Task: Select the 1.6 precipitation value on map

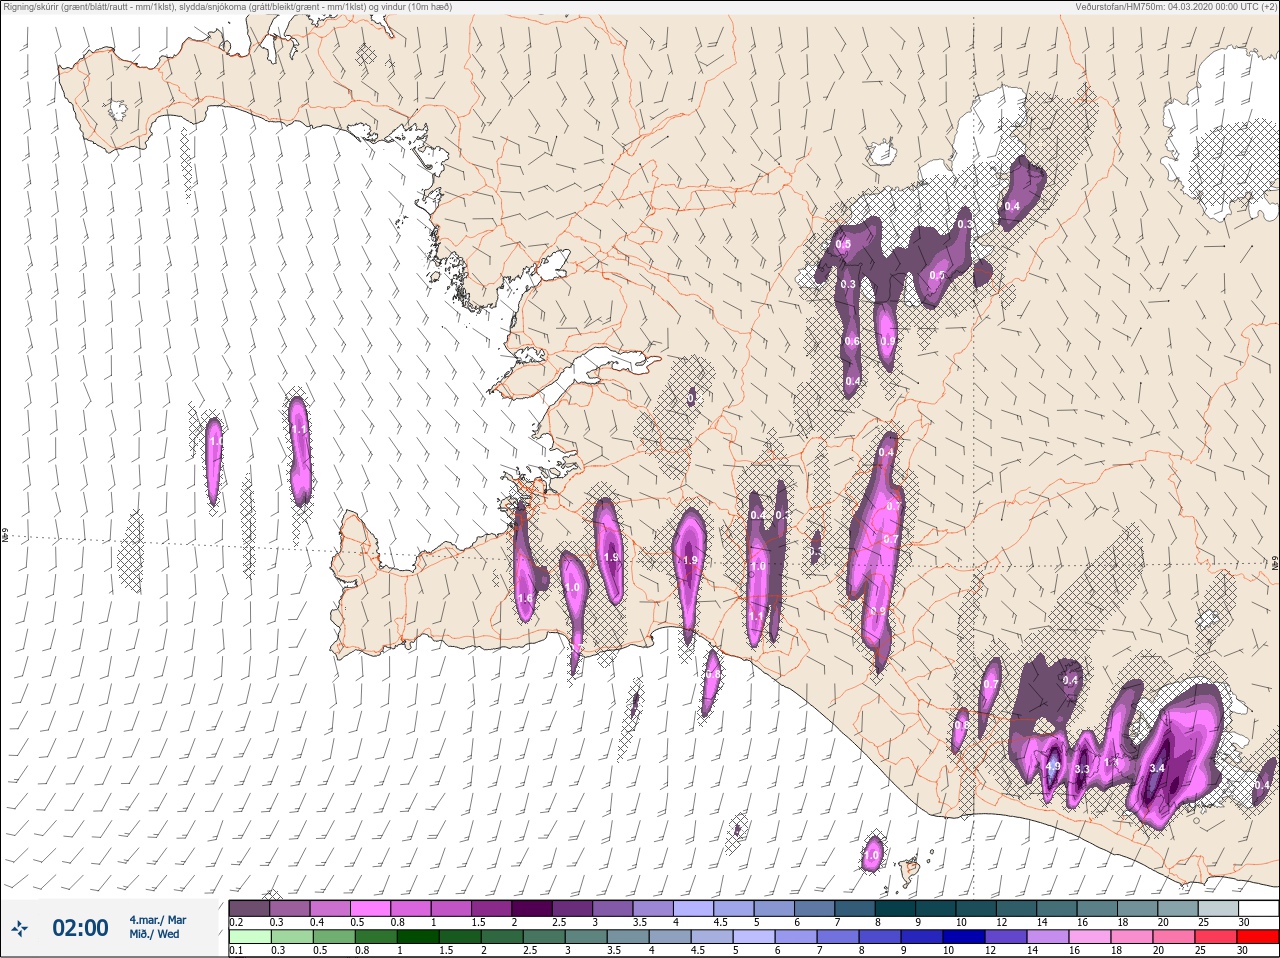Action: tap(525, 598)
